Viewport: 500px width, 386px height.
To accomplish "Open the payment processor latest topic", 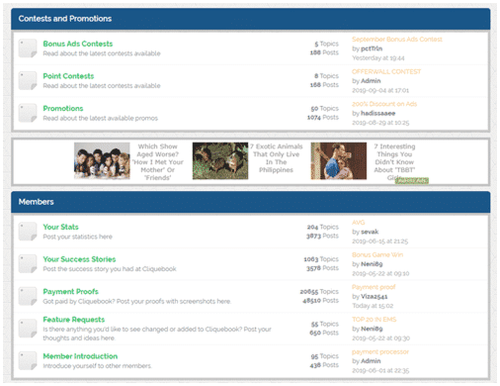I will point(380,352).
